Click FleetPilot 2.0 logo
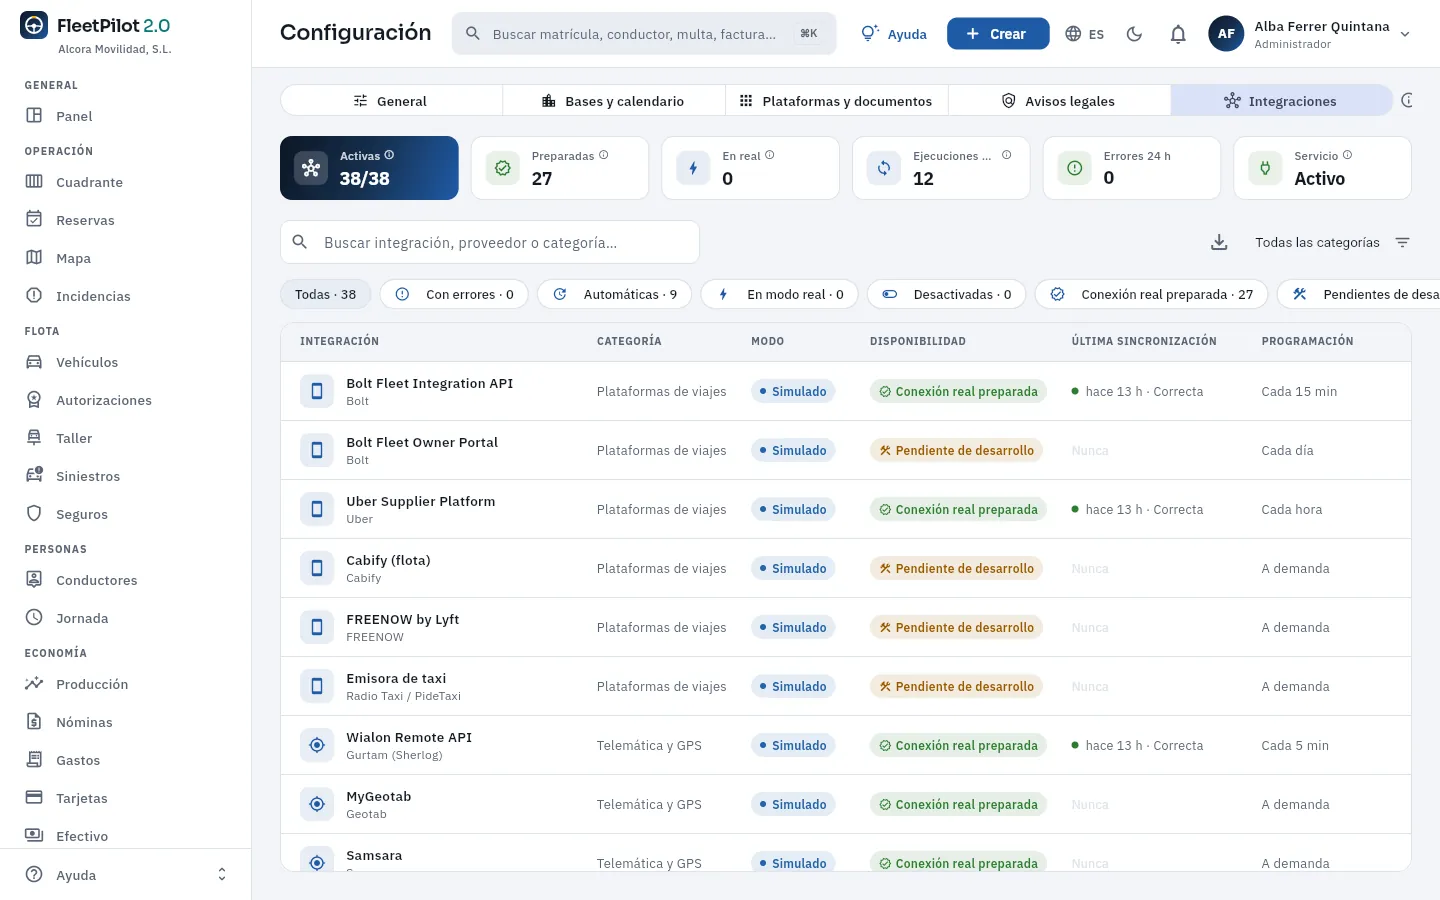 pyautogui.click(x=95, y=26)
